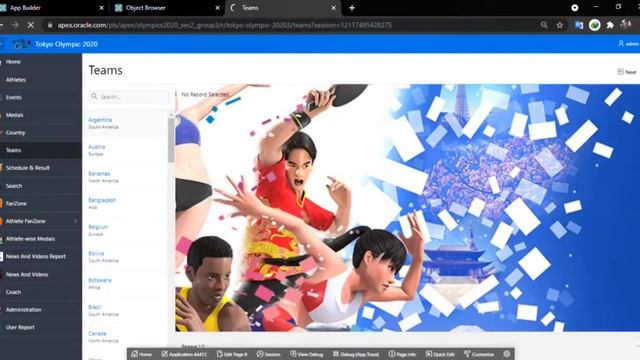Click Home in developer toolbar
The image size is (640, 360).
141,354
